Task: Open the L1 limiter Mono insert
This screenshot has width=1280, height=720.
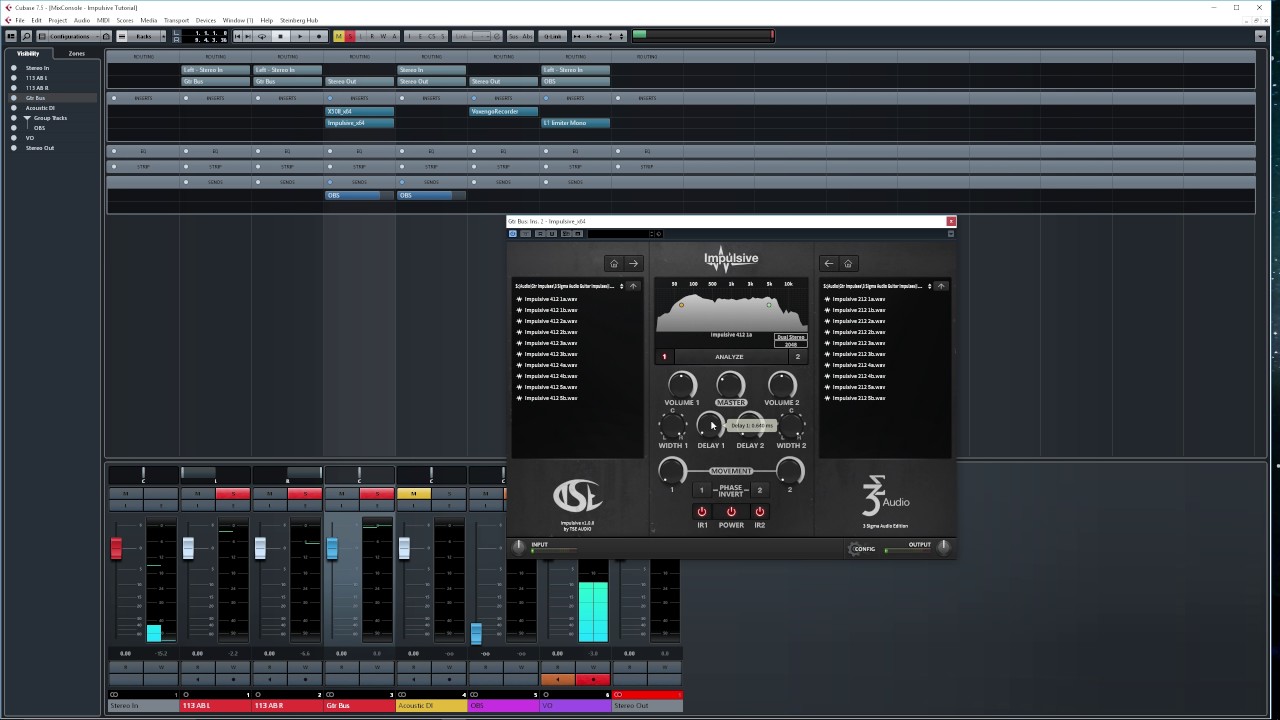Action: pos(575,123)
